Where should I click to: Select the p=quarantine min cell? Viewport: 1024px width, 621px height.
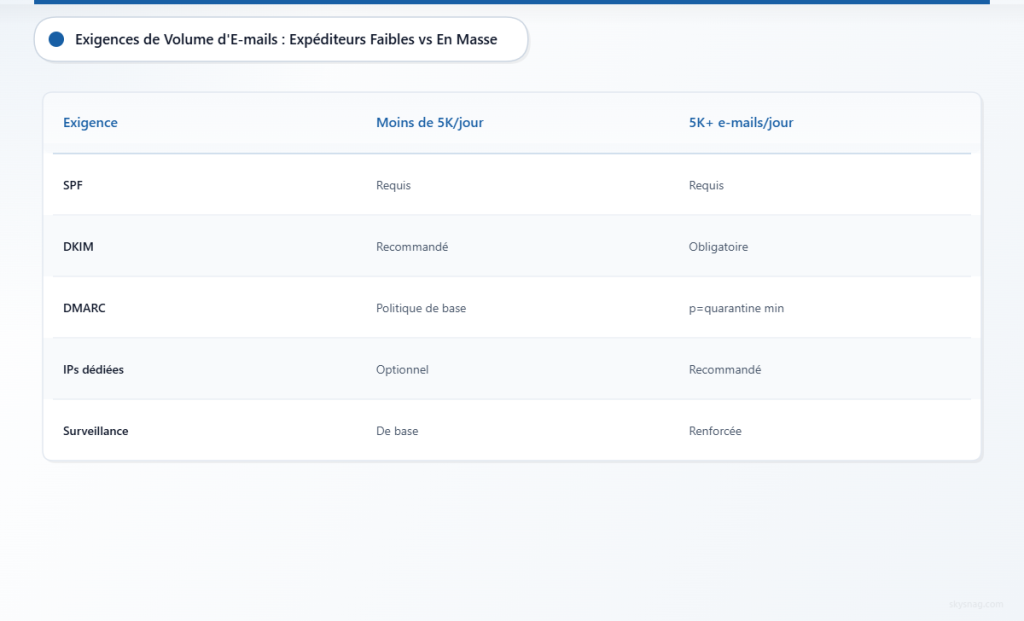click(x=737, y=308)
